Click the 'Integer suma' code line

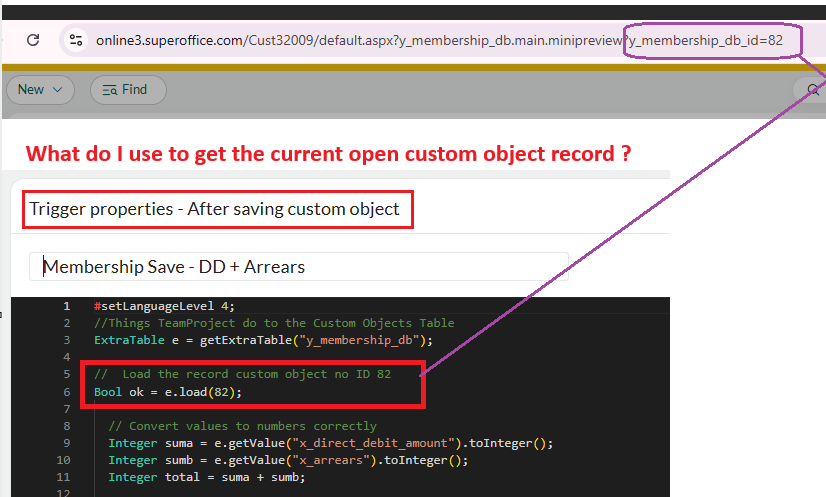(x=330, y=443)
